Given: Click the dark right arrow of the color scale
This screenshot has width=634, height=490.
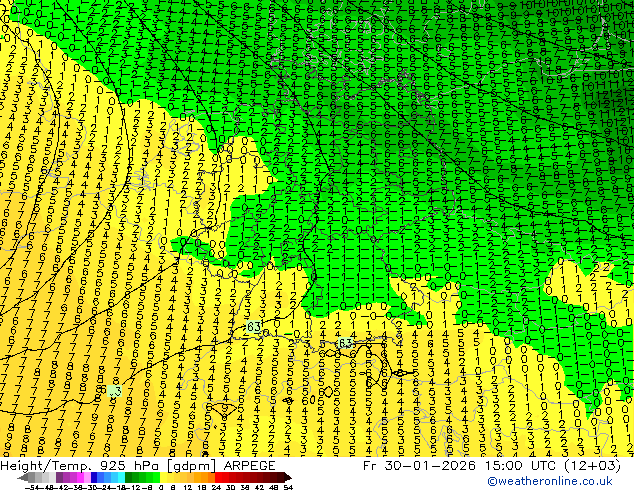Looking at the screenshot, I should [x=288, y=477].
